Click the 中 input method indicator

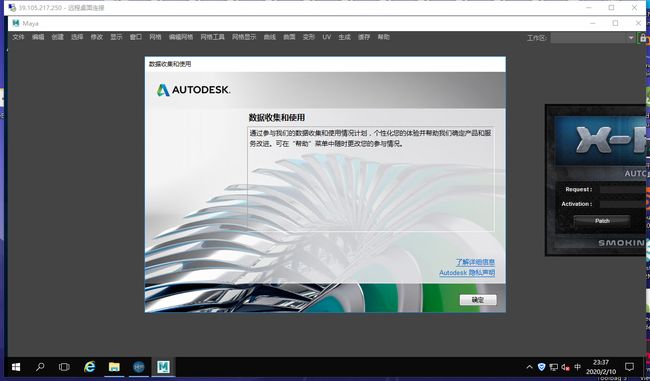[x=577, y=367]
